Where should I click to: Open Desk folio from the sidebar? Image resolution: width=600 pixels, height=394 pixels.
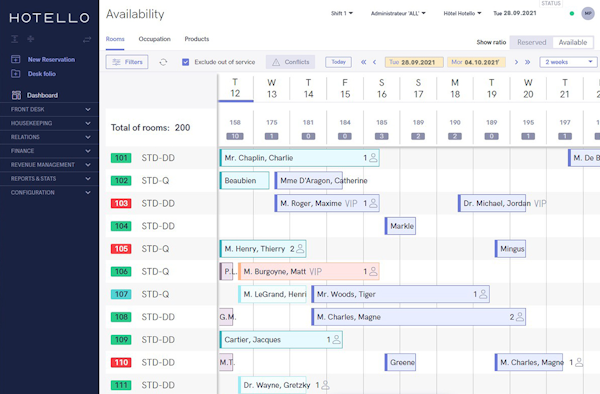(42, 73)
